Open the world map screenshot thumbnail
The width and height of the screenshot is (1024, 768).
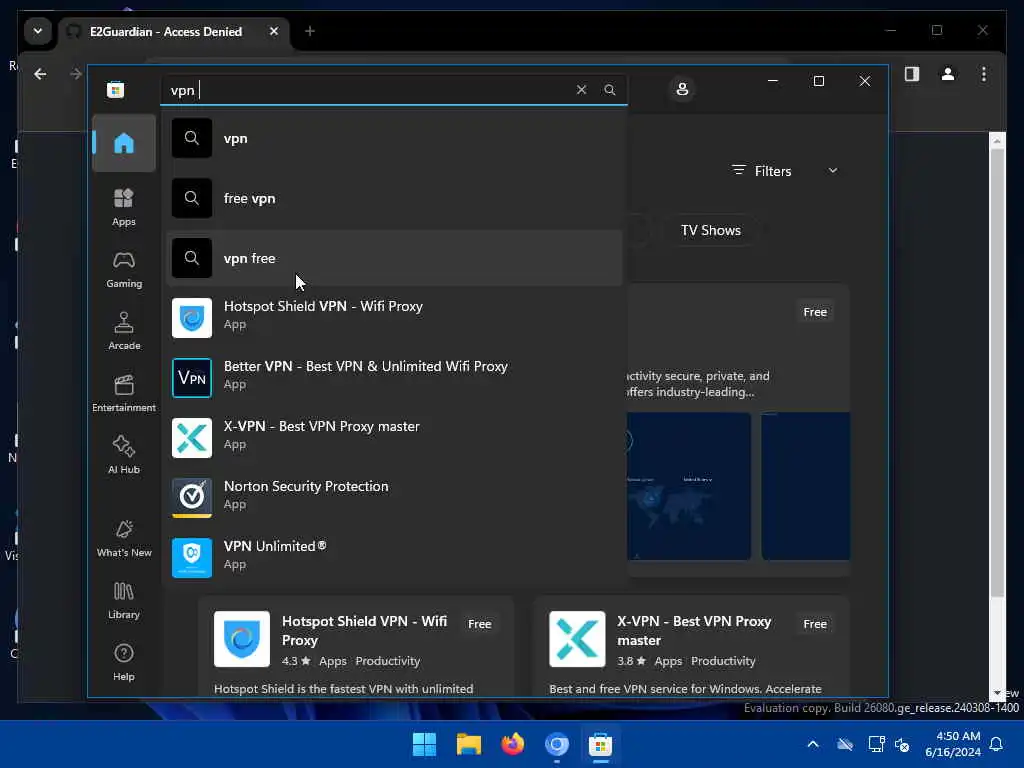tap(689, 486)
